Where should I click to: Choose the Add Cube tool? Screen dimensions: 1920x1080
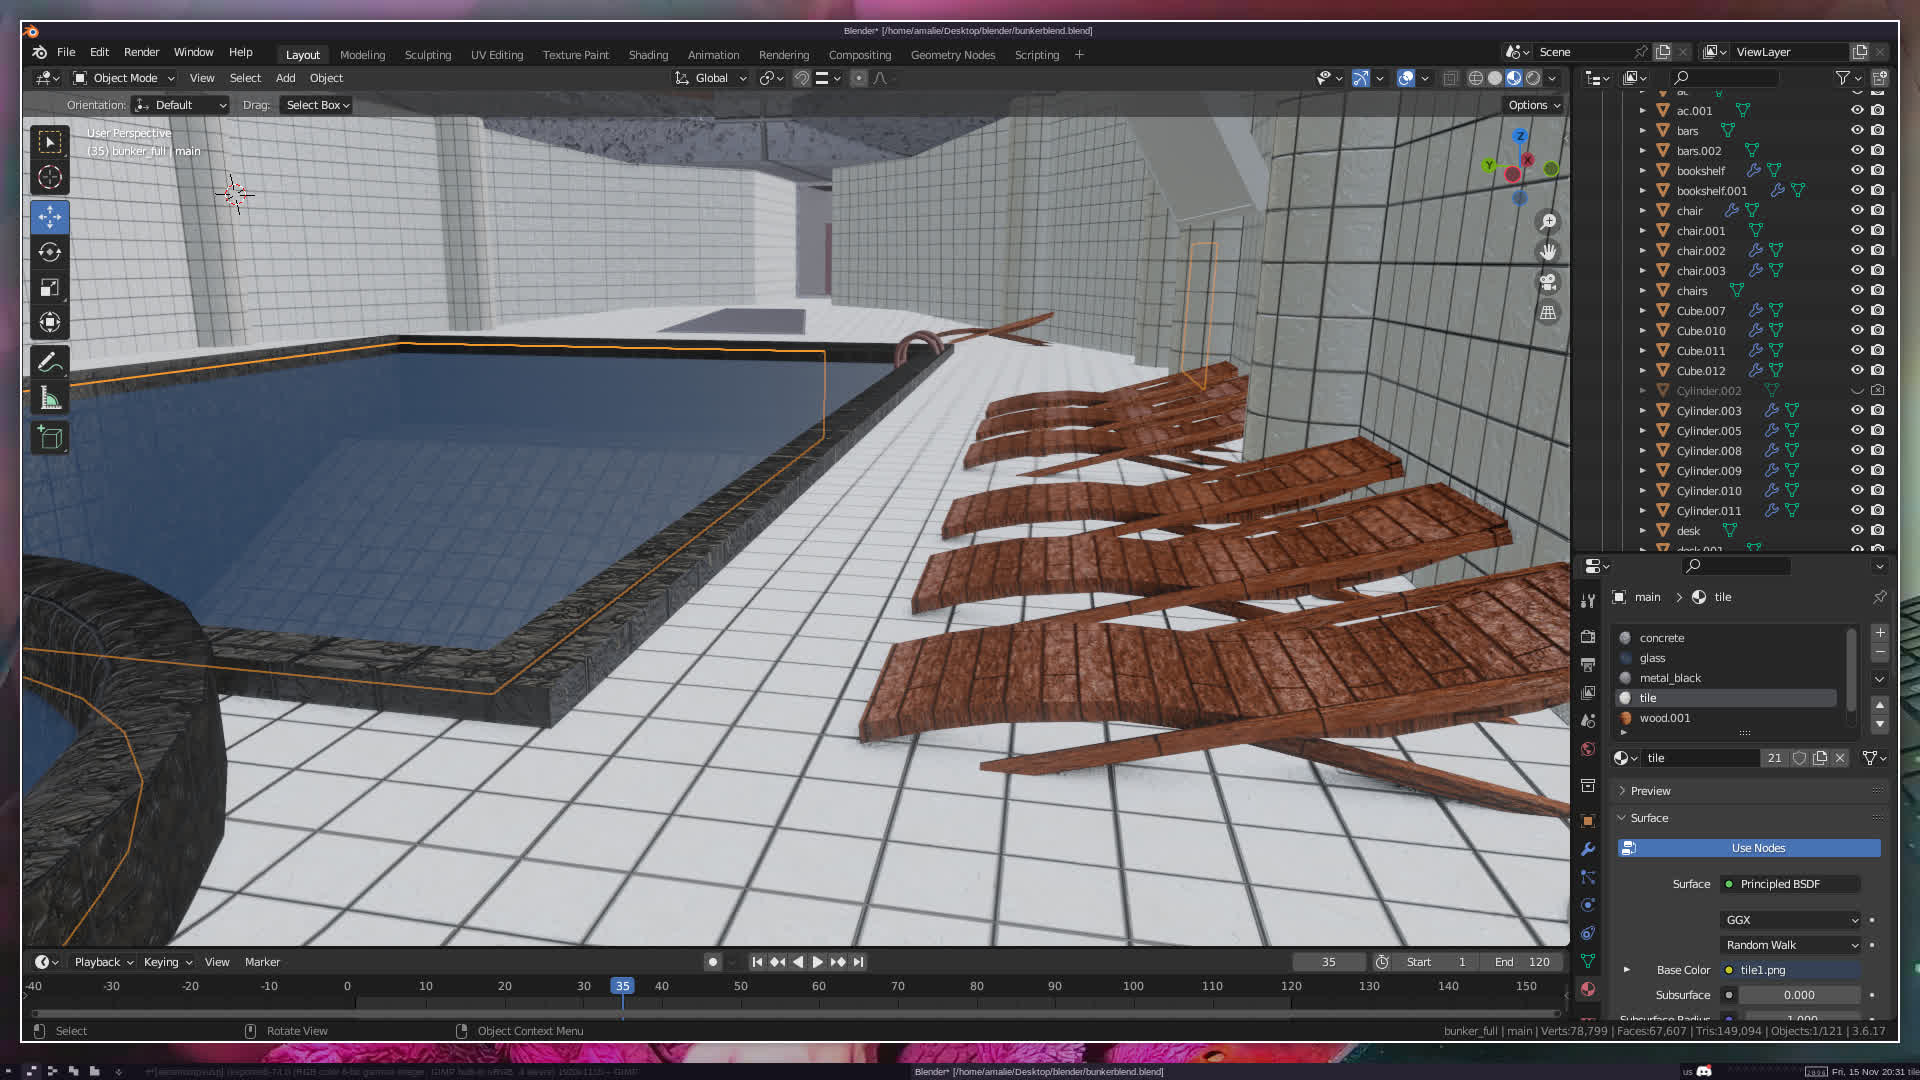click(50, 438)
